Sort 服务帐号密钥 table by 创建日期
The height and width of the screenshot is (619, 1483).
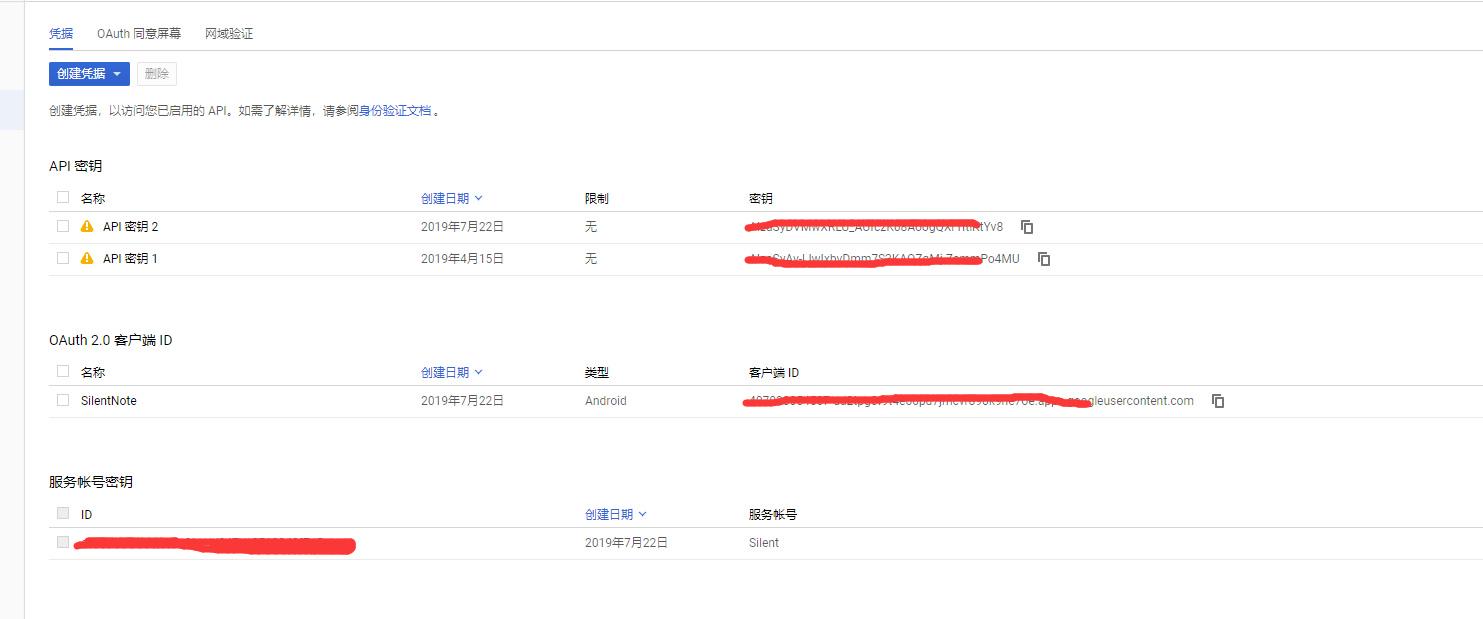click(x=616, y=515)
